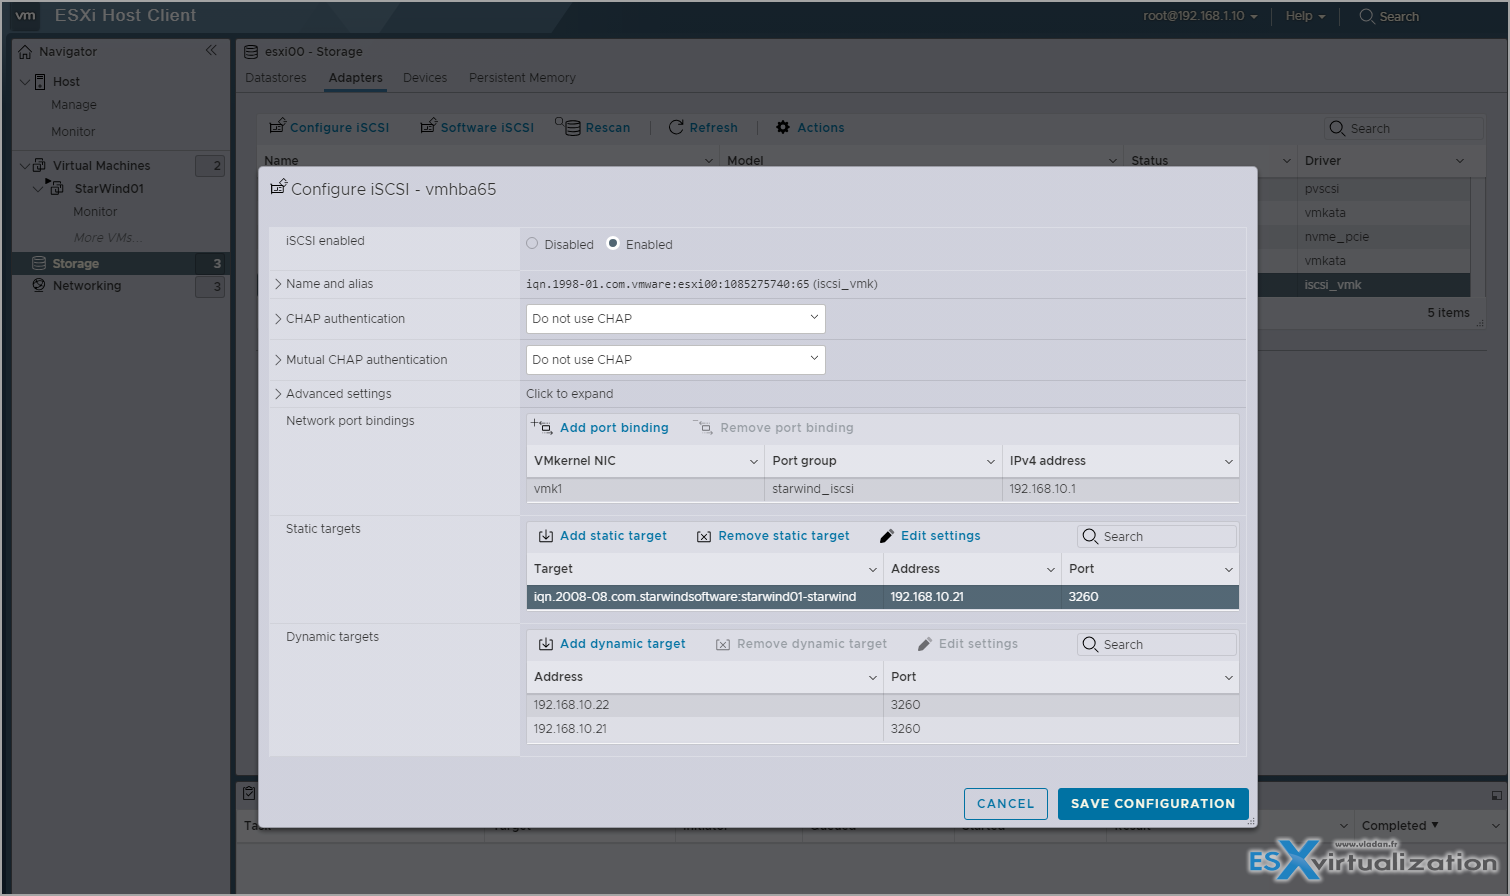Collapse the Navigator panel with double-chevron icon
The width and height of the screenshot is (1510, 896).
[x=211, y=50]
